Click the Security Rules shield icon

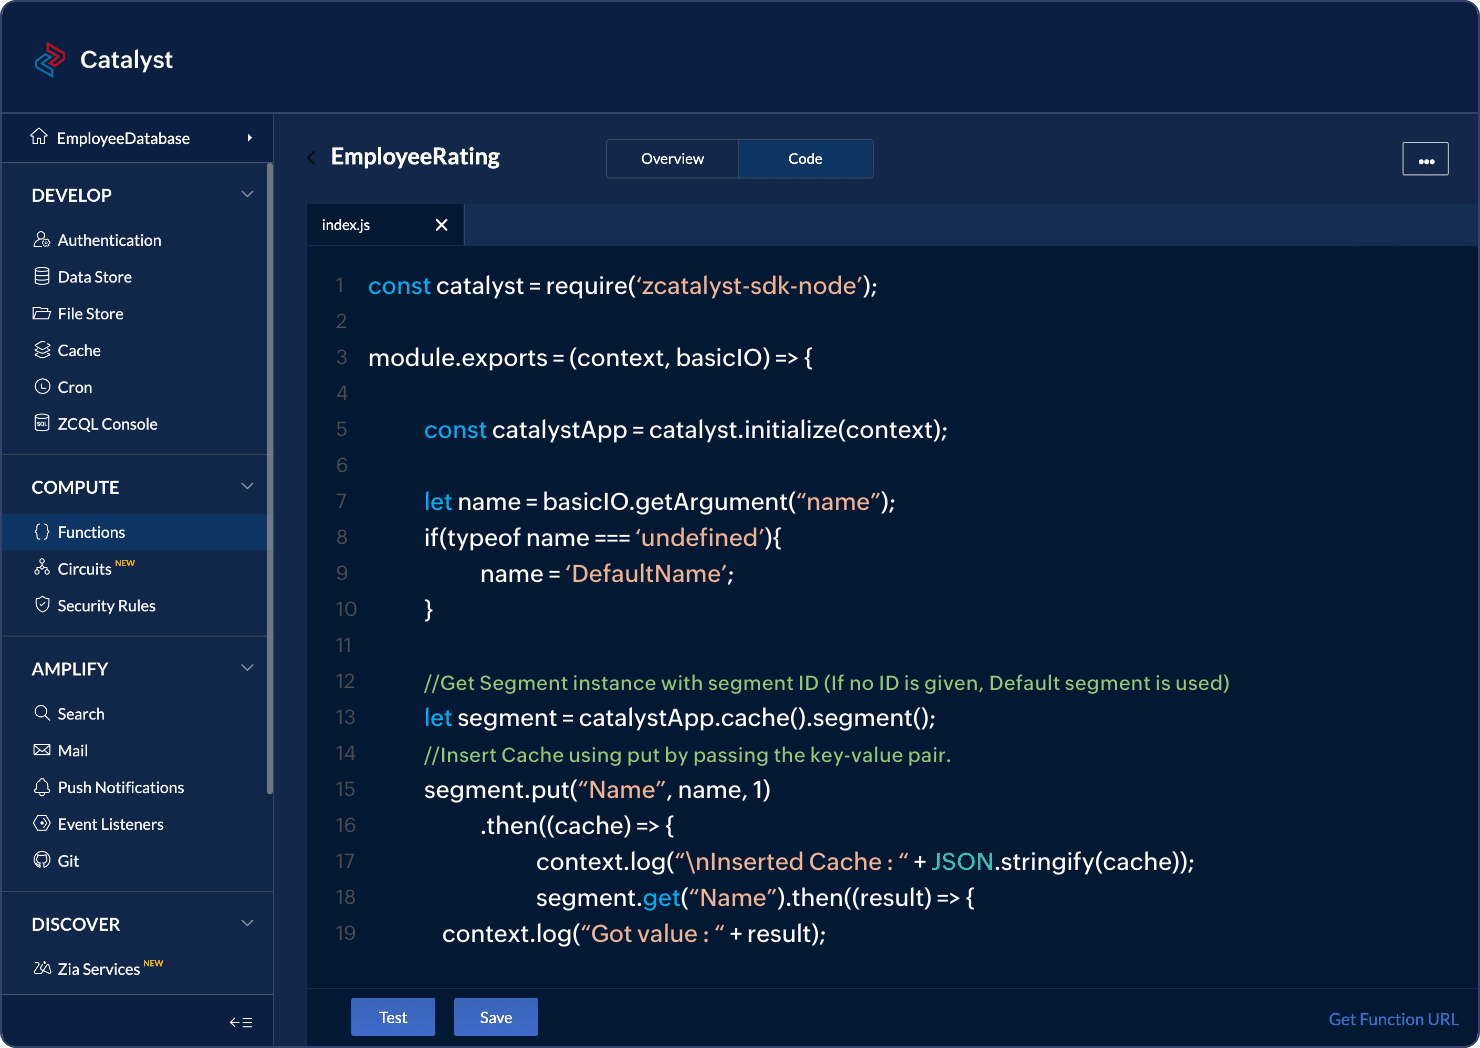click(42, 604)
